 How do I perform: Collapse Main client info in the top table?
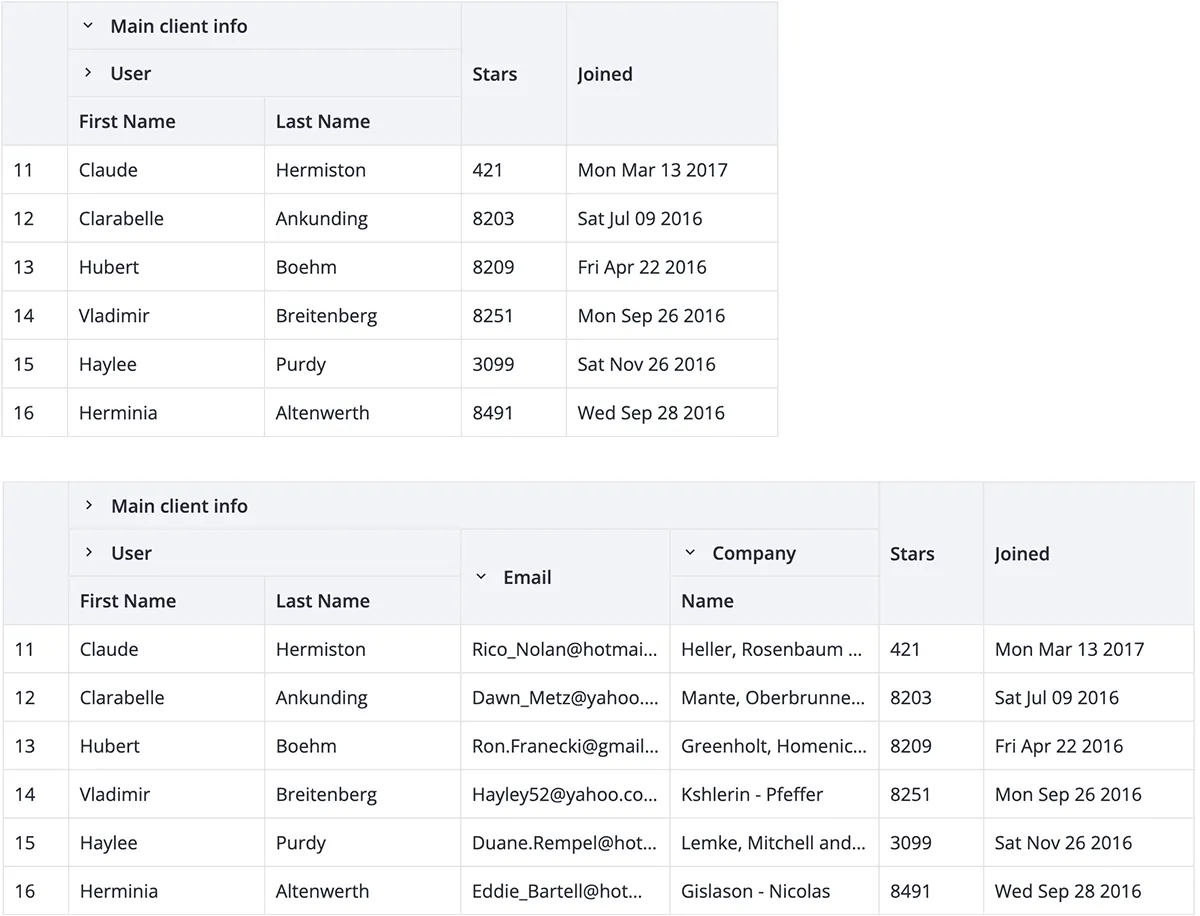pos(88,26)
